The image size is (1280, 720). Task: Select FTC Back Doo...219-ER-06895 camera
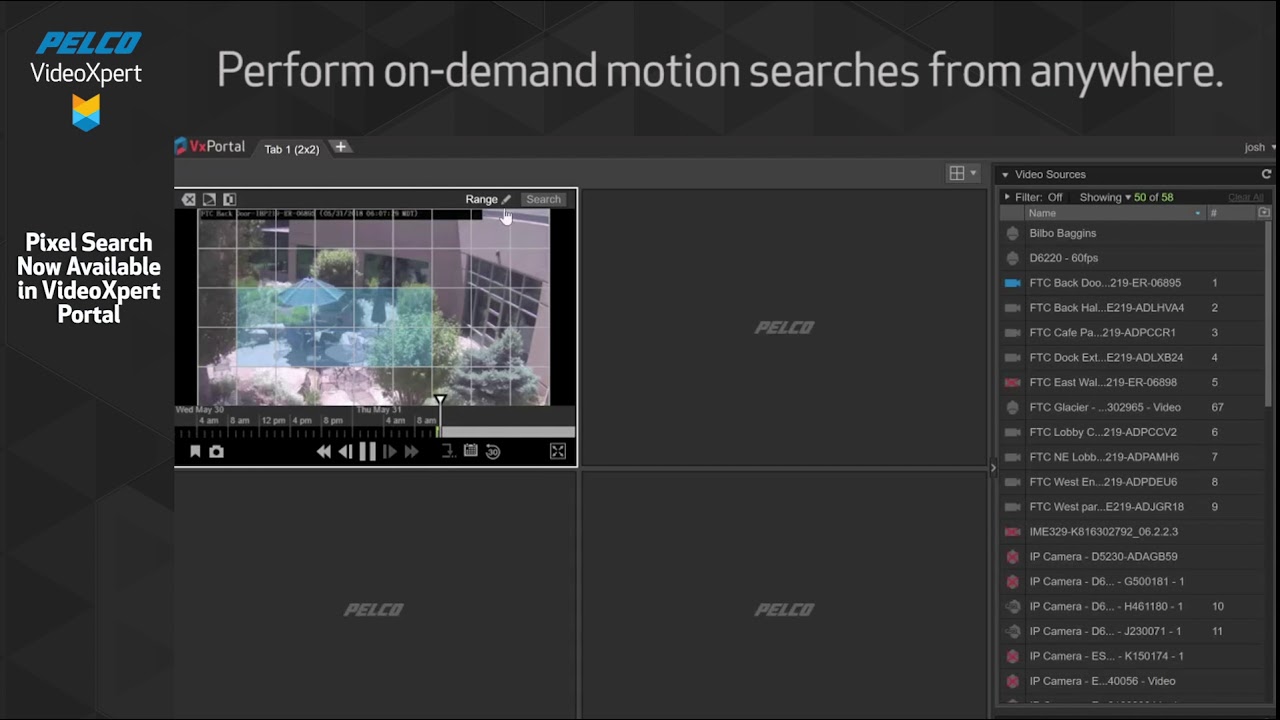[x=1132, y=283]
